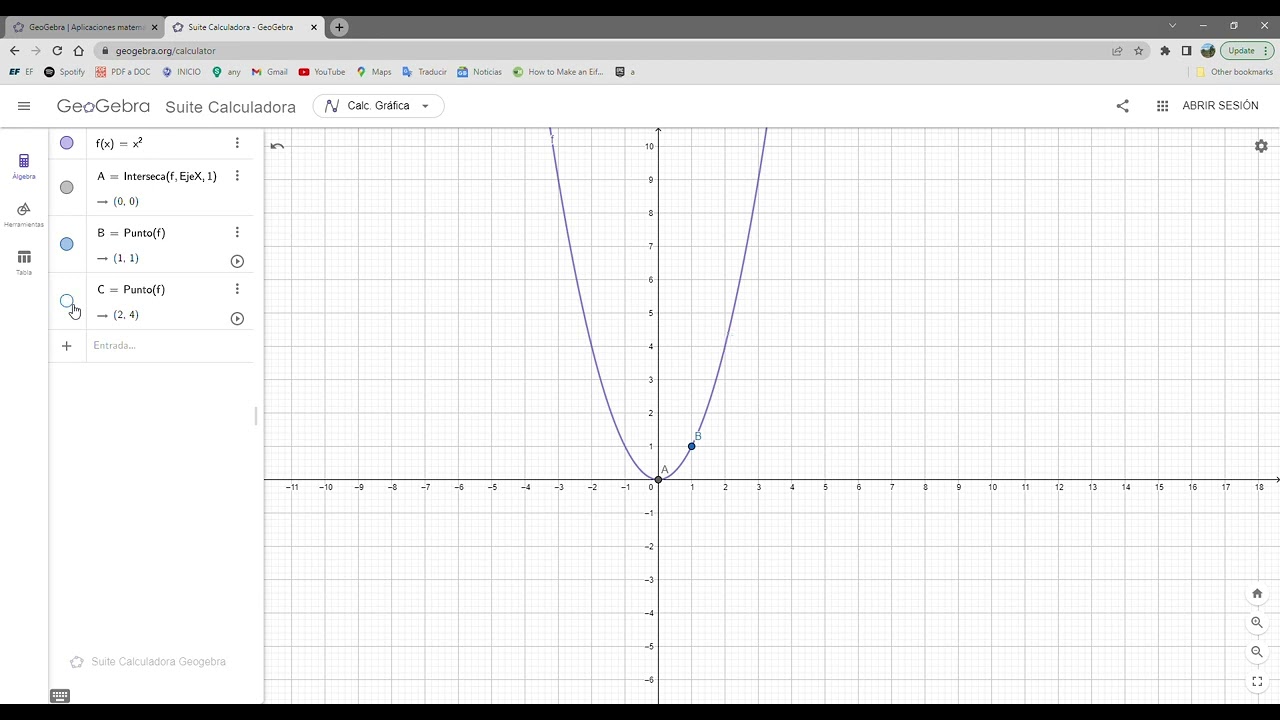Open the Maps bookmark
The width and height of the screenshot is (1280, 720).
click(x=374, y=72)
